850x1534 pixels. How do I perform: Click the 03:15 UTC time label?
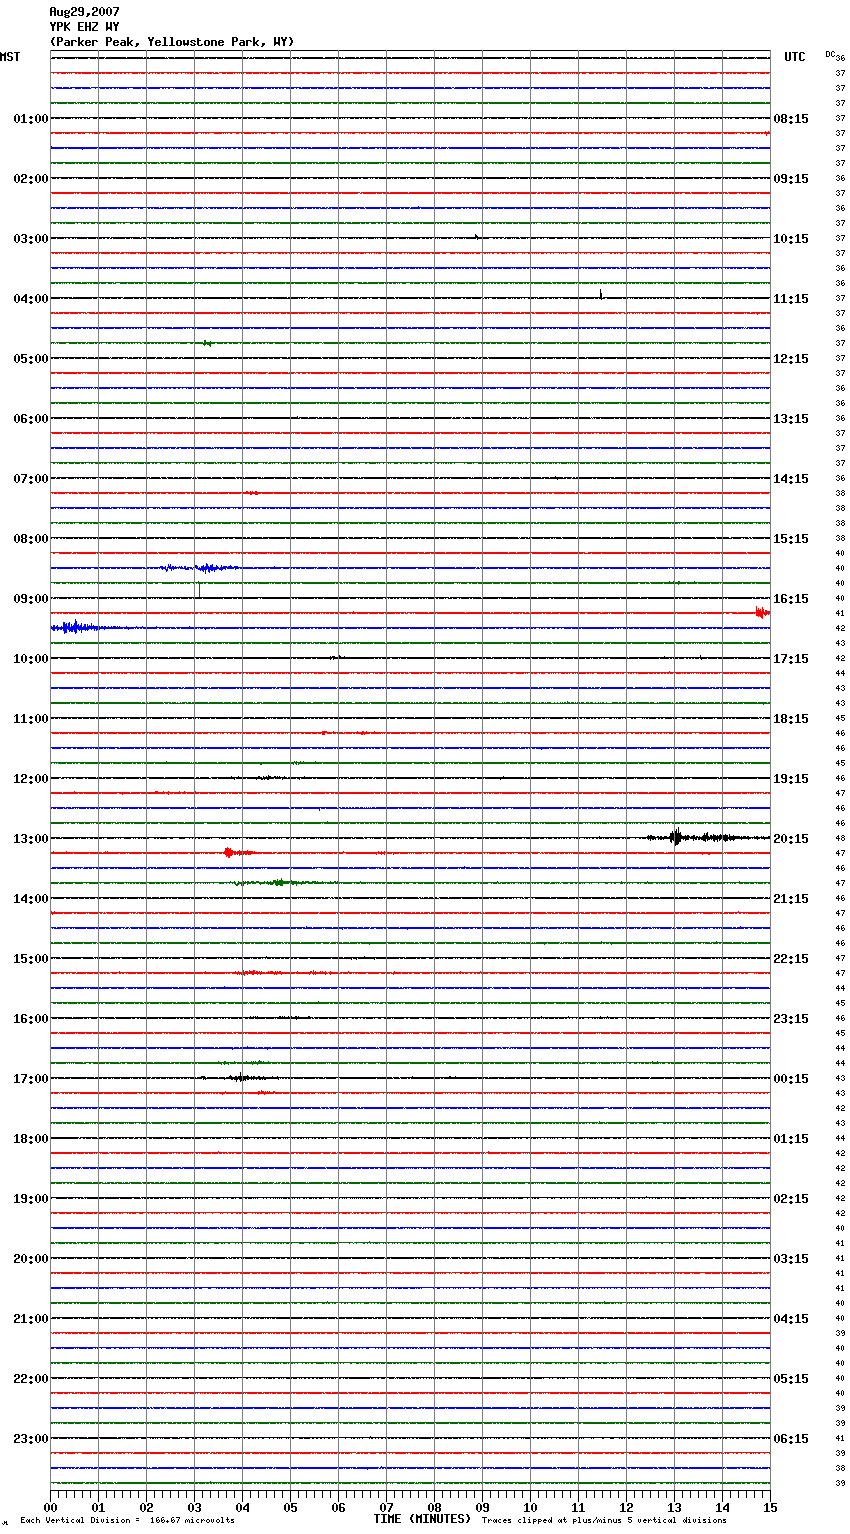click(791, 1259)
